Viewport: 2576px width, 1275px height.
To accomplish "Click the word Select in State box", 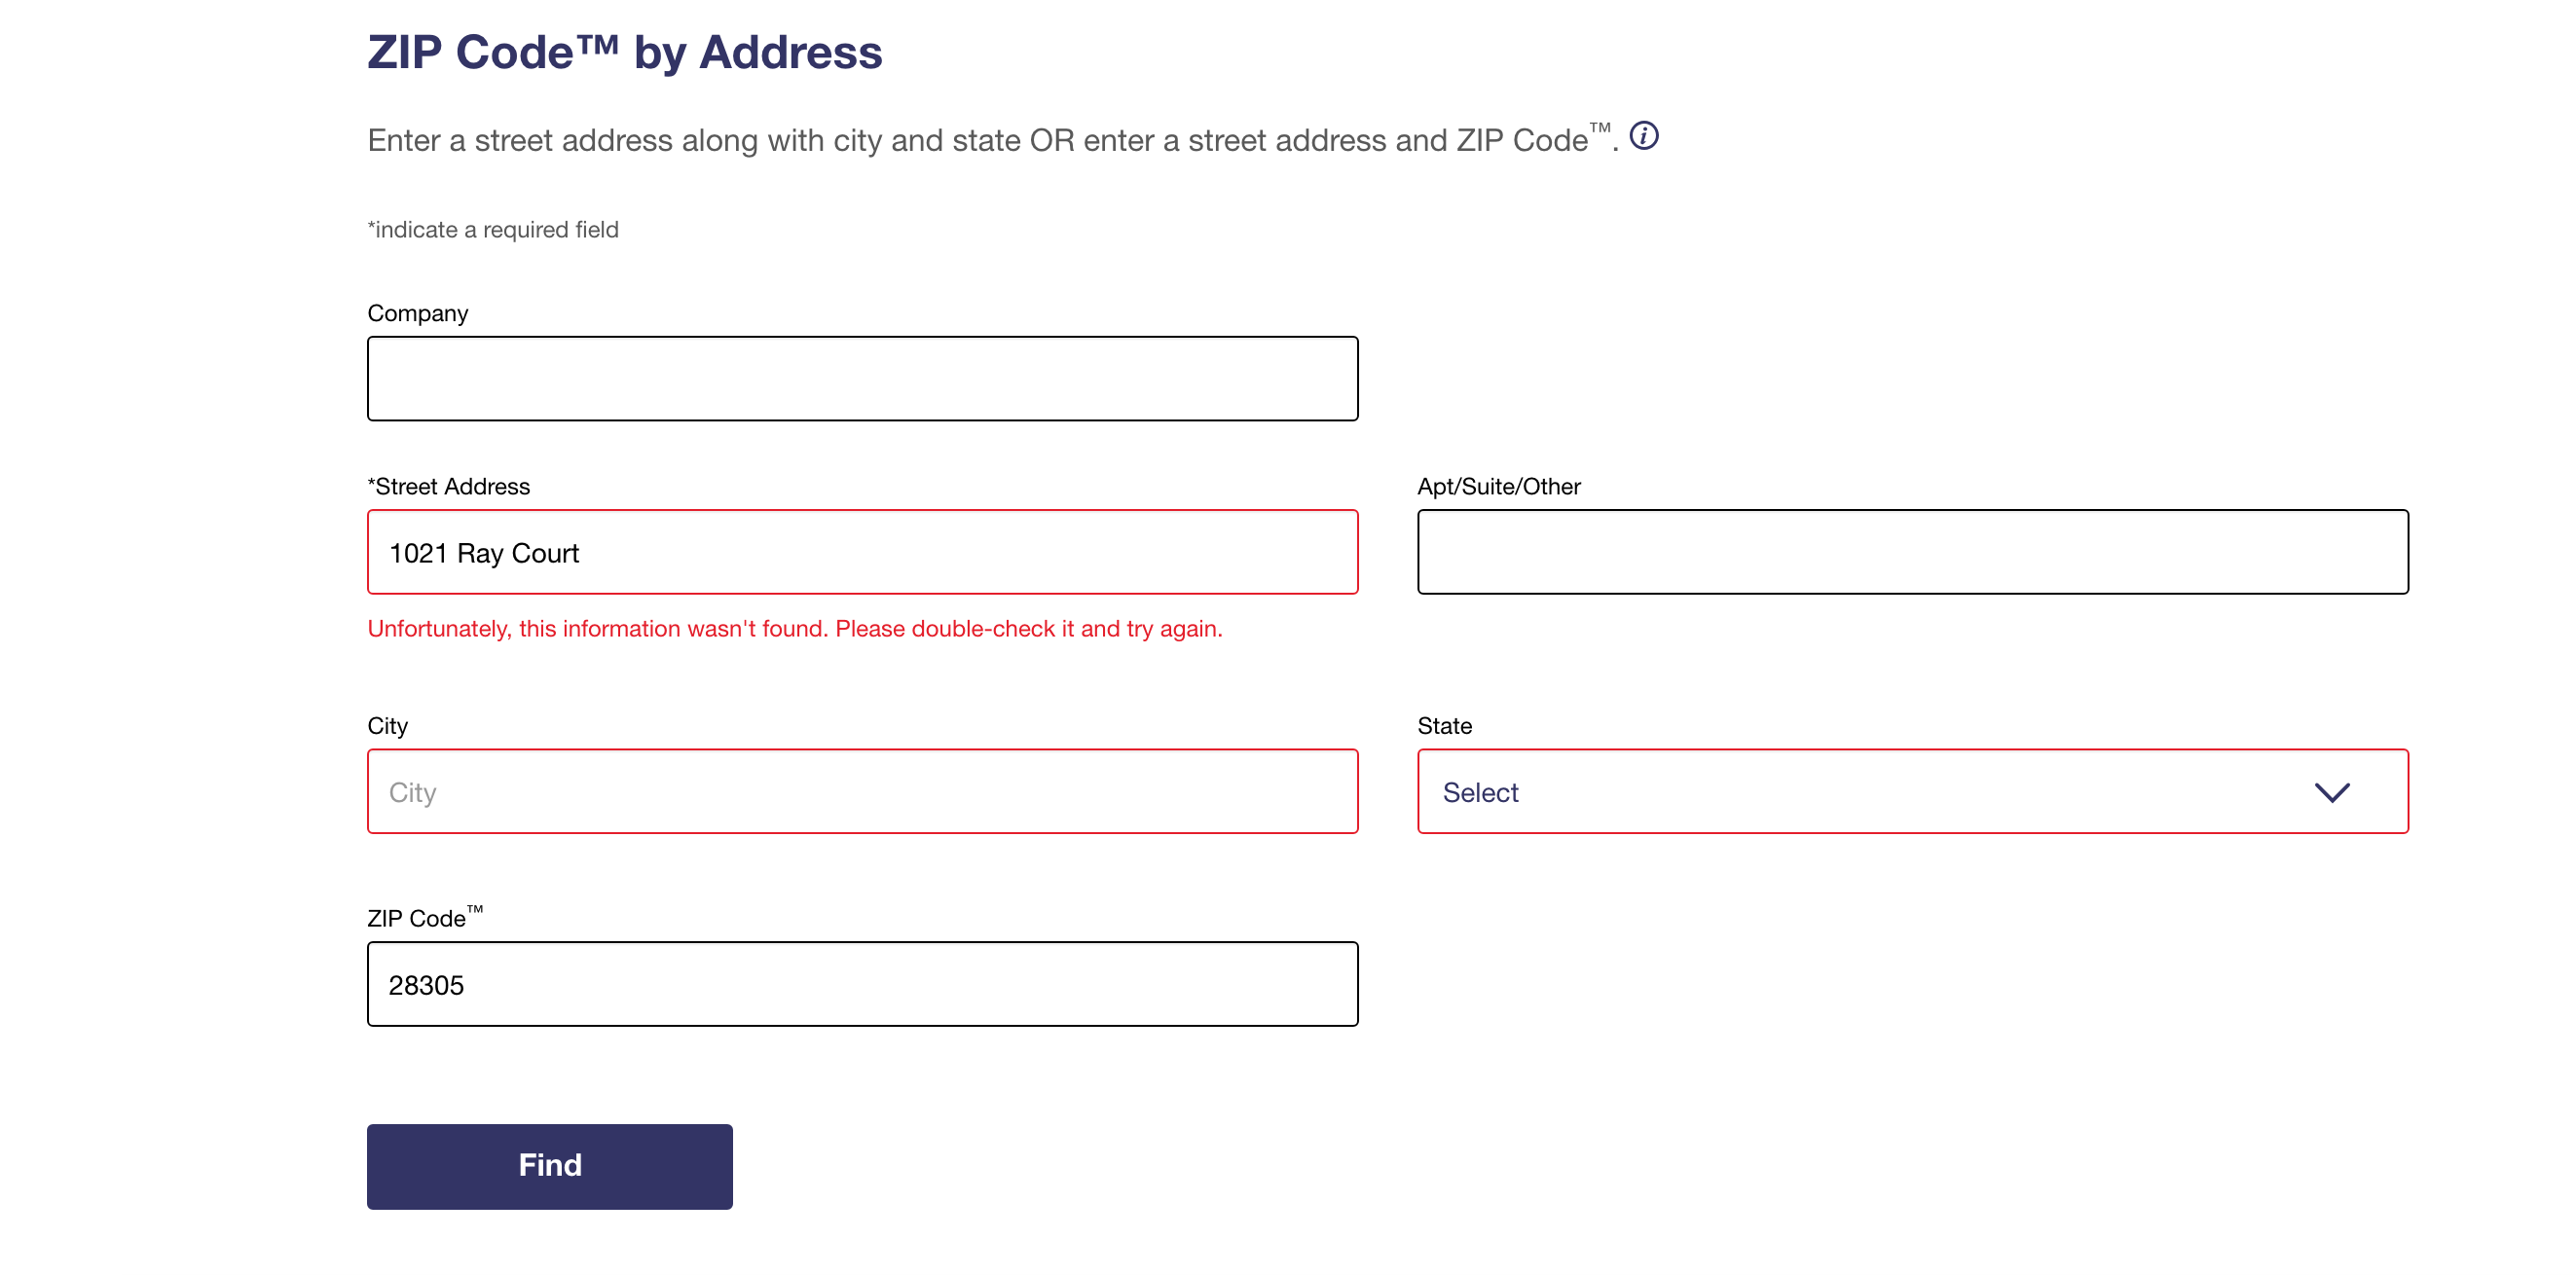I will pyautogui.click(x=1480, y=792).
